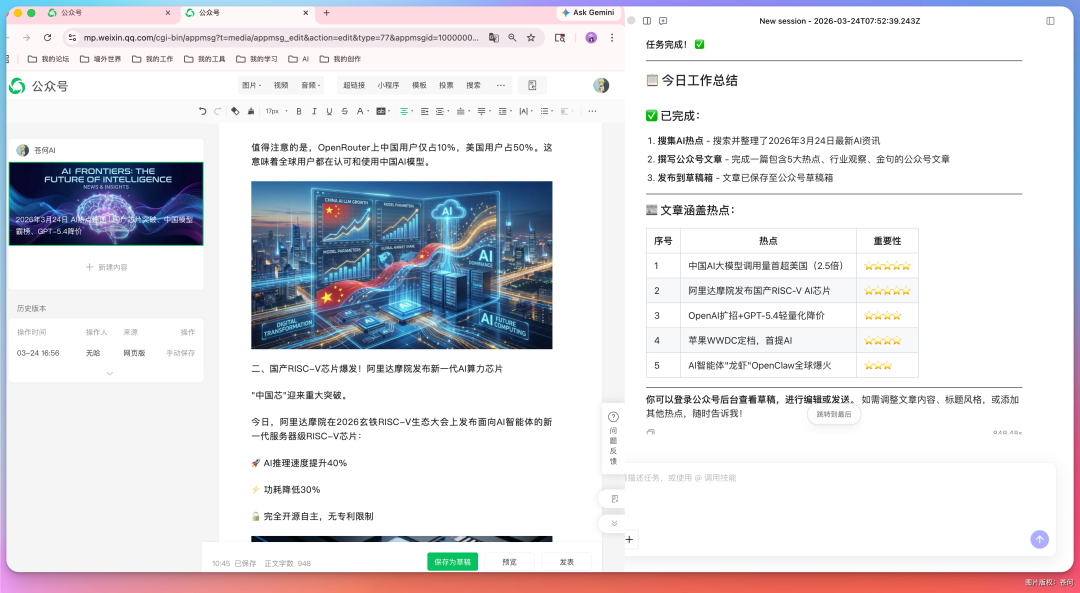Click the Undo icon in the editor toolbar
1080x593 pixels.
(203, 112)
